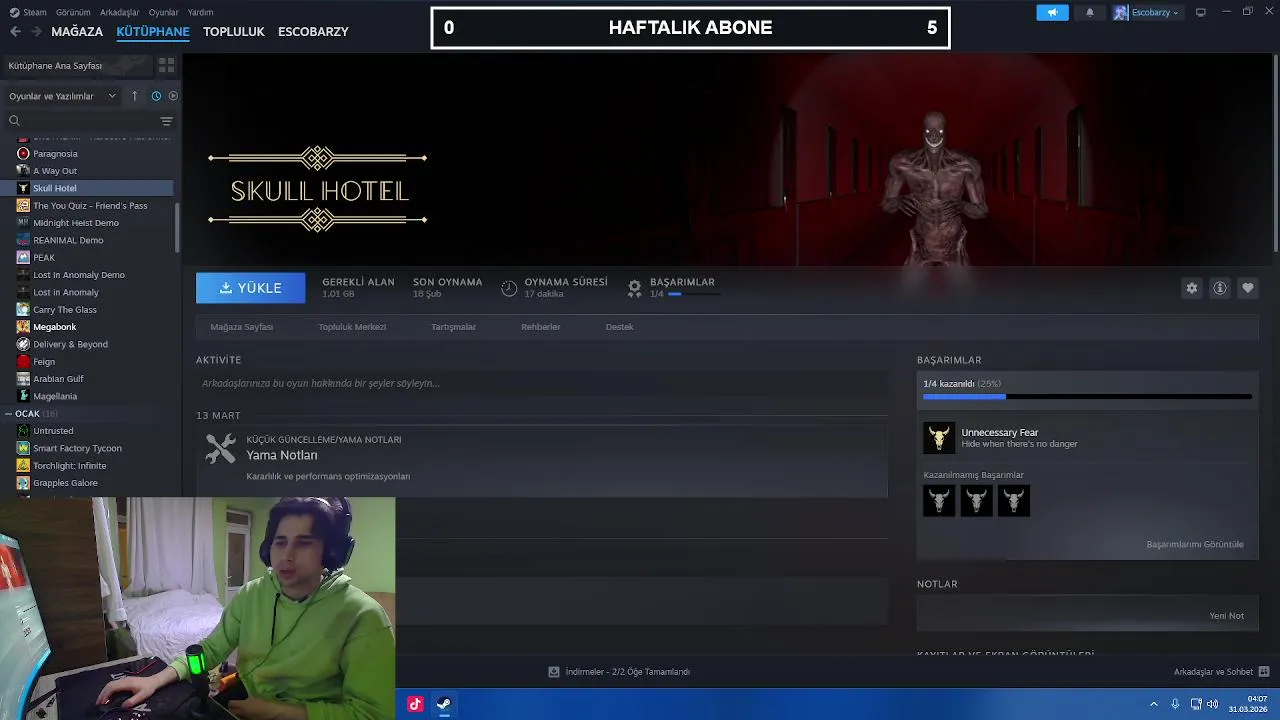
Task: Click the third locked achievement skull icon
Action: coord(1014,501)
